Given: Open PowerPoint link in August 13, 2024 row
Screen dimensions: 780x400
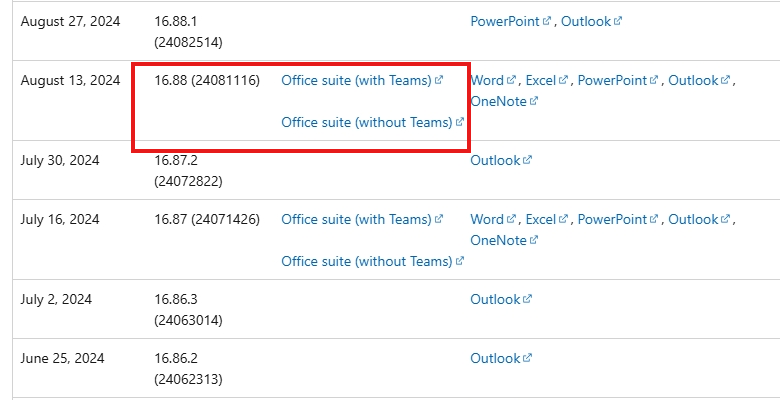Looking at the screenshot, I should [617, 80].
